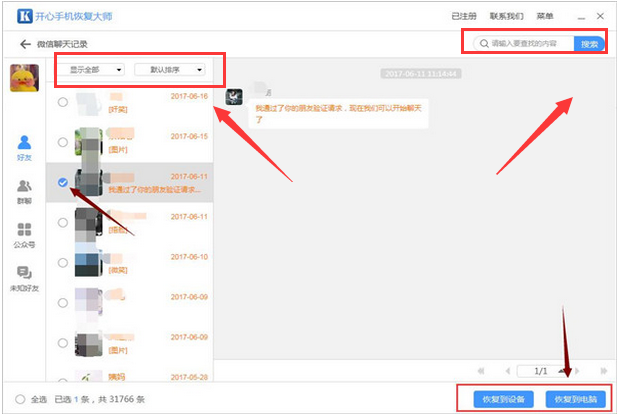Click 恢复到电脑 restore to computer

coord(575,399)
